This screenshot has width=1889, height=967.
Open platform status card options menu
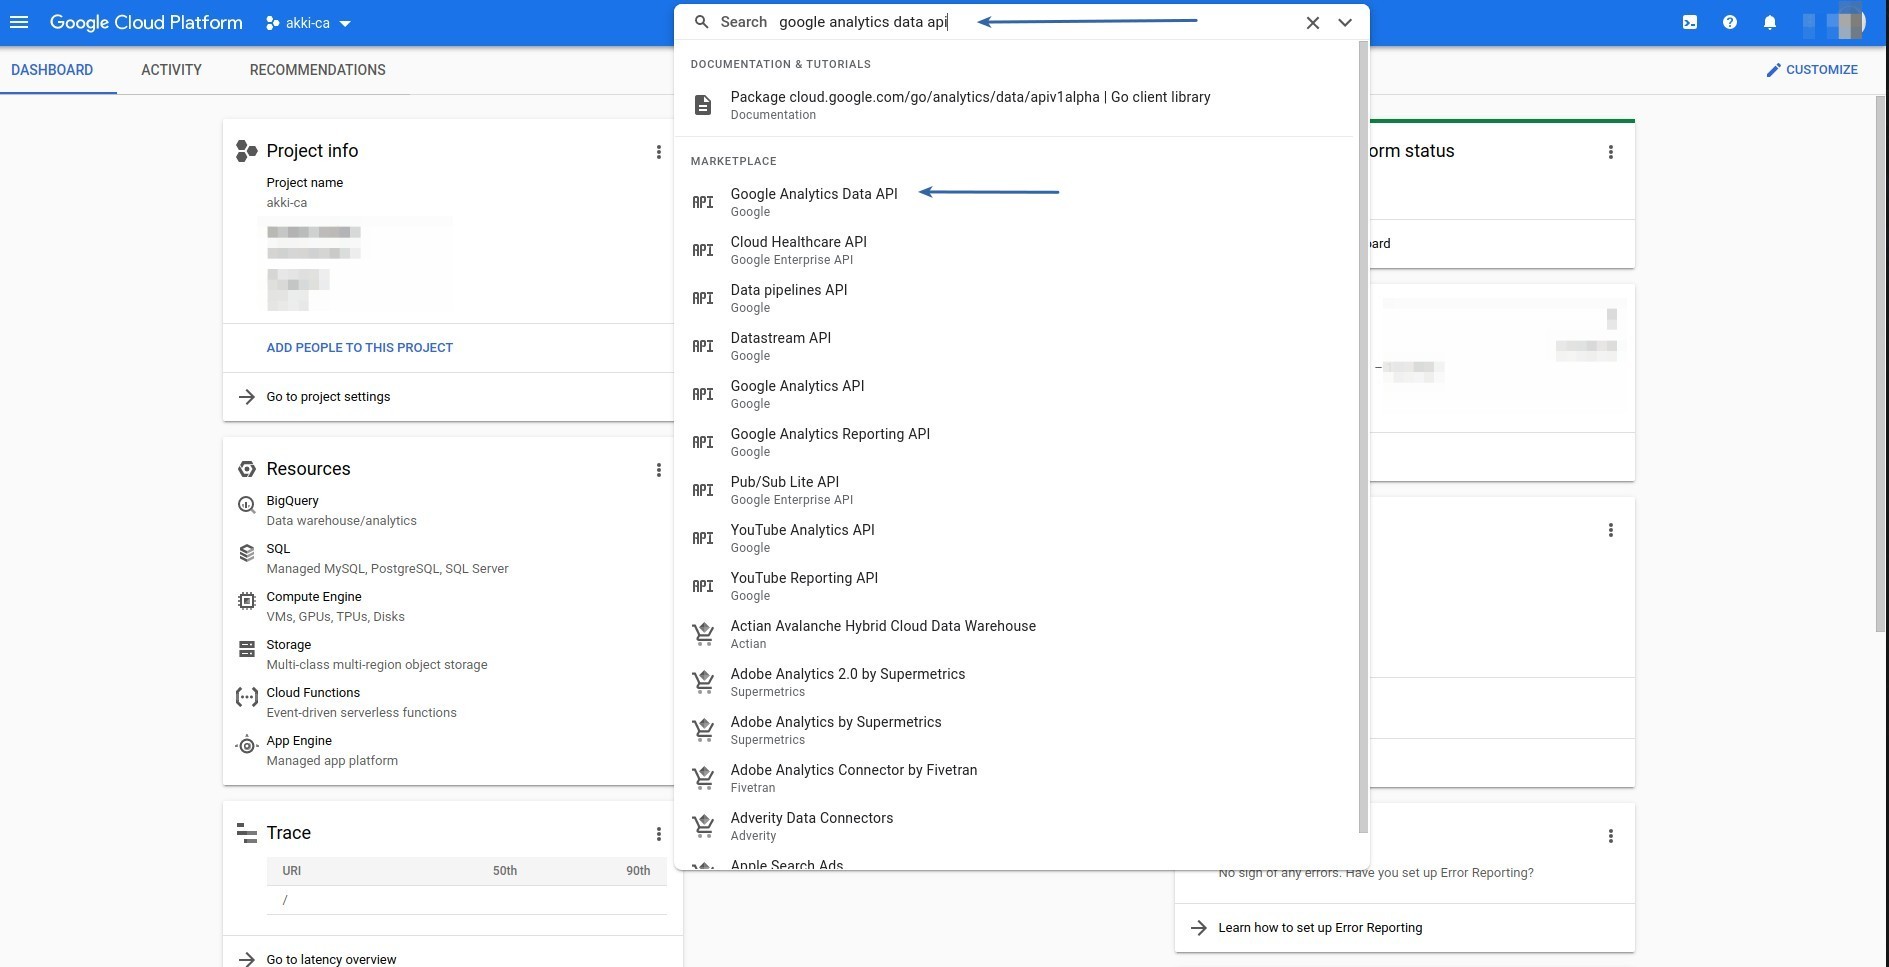click(x=1610, y=152)
